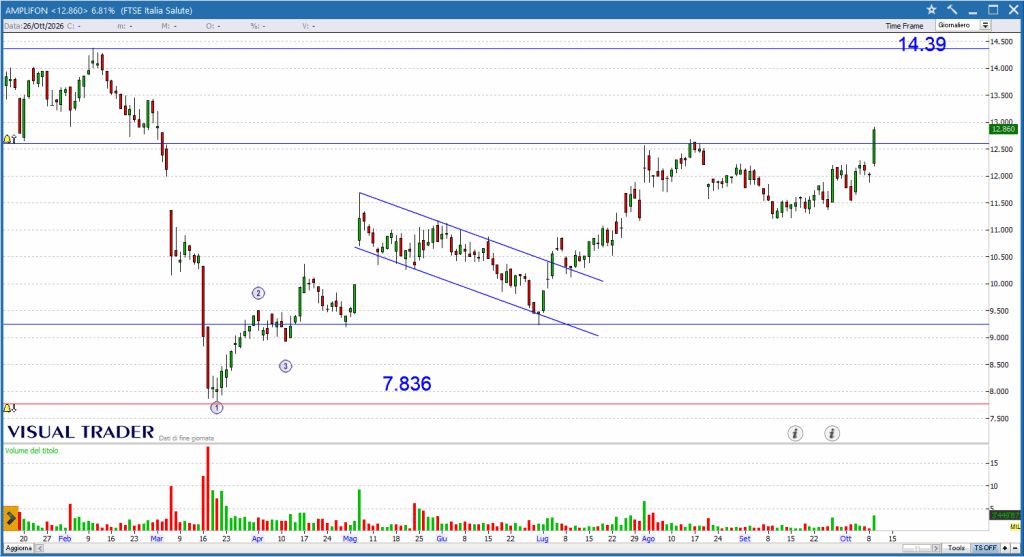The image size is (1024, 557).
Task: Open the Giornaliero time frame combo box
Action: tap(963, 25)
